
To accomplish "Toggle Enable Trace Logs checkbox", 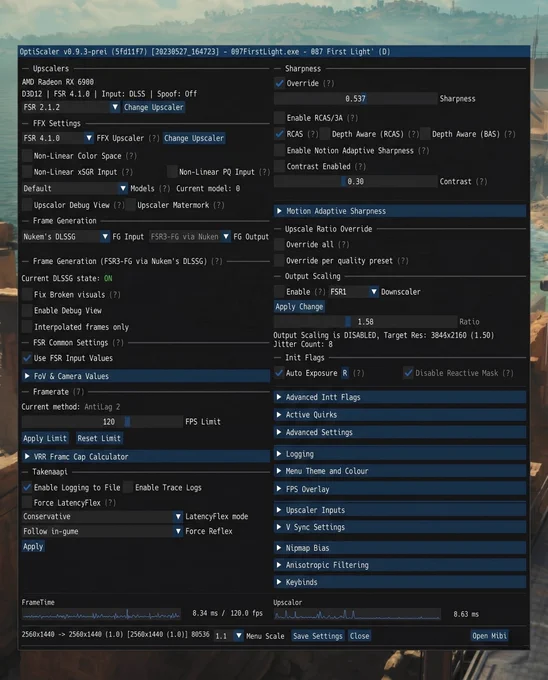I will (x=128, y=487).
